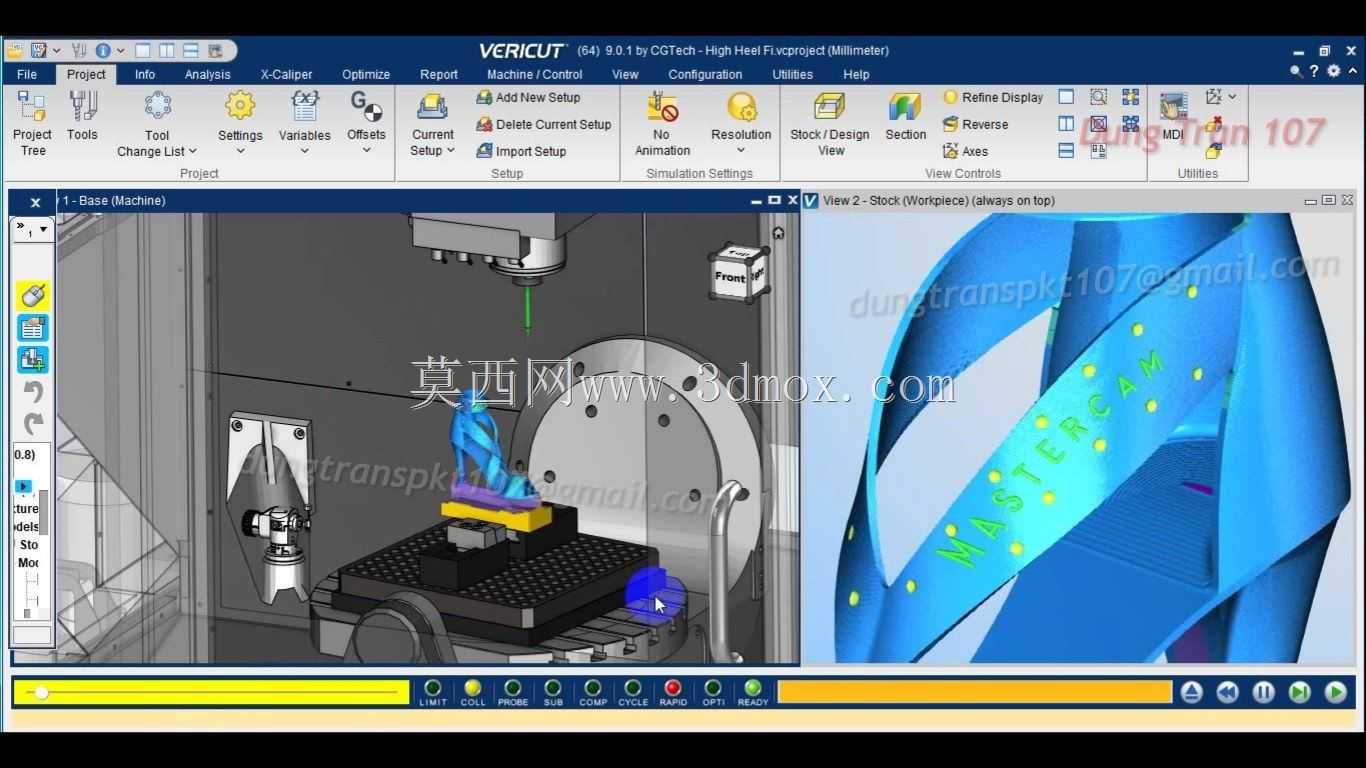The width and height of the screenshot is (1366, 768).
Task: Toggle the PROBE status light
Action: [513, 688]
